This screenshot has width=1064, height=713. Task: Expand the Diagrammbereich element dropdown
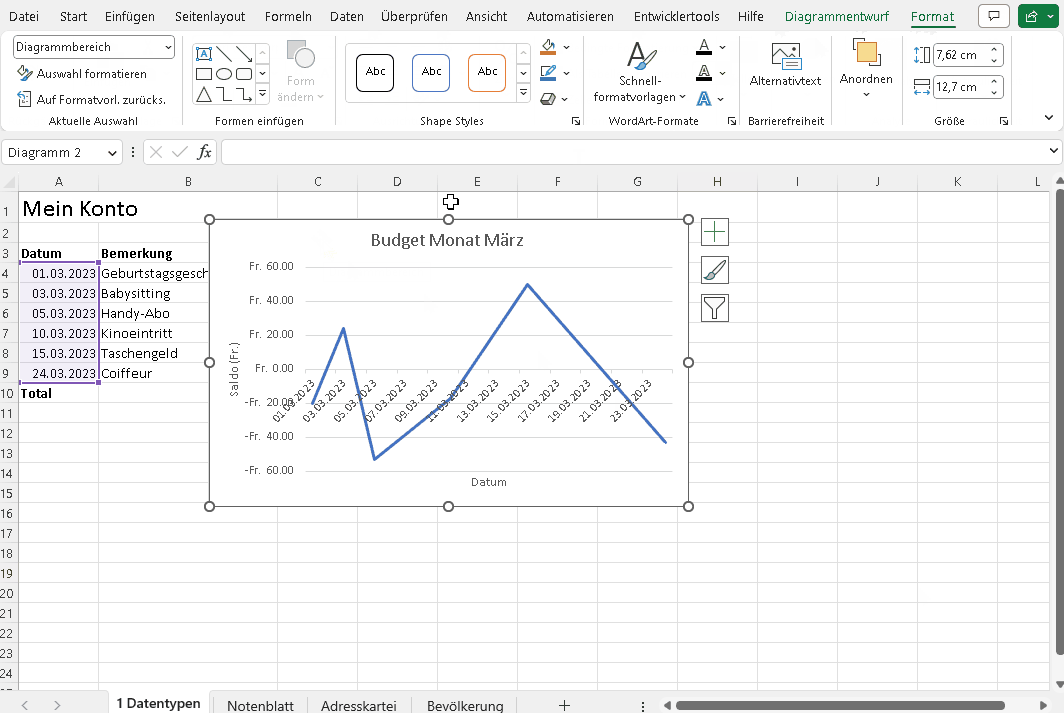tap(166, 47)
